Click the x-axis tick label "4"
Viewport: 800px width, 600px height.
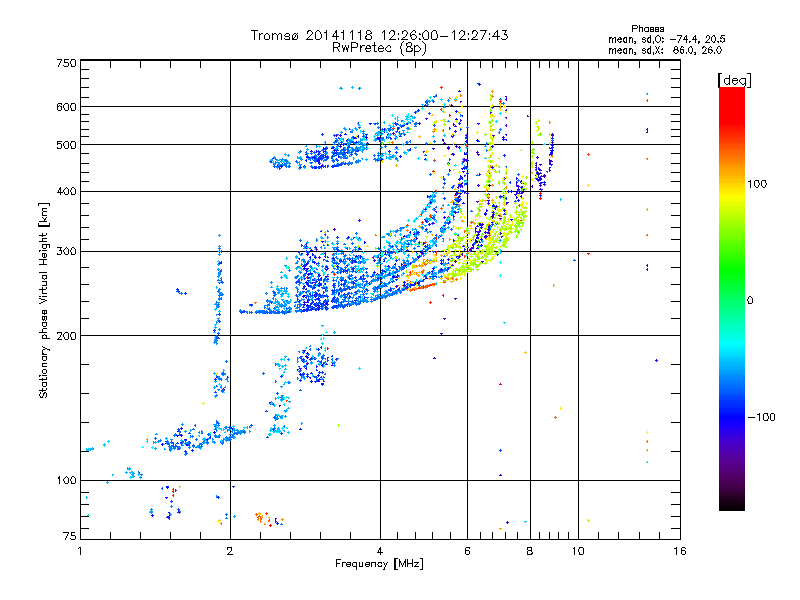(x=380, y=551)
